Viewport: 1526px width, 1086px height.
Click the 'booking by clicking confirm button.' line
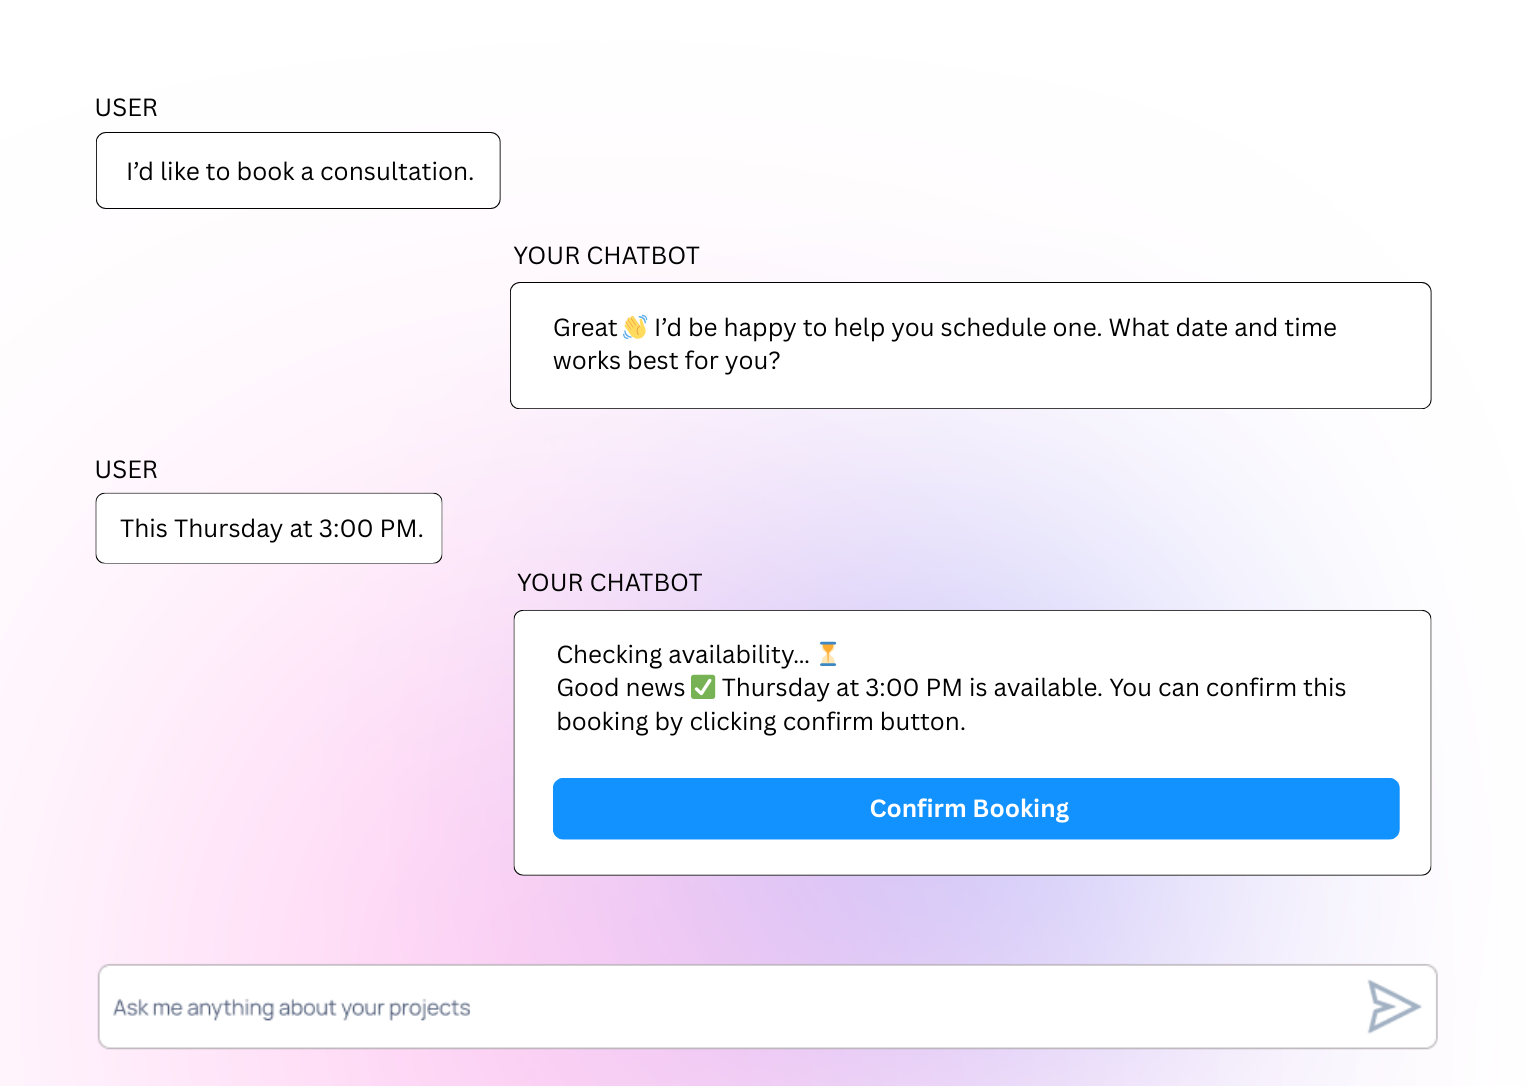point(760,722)
